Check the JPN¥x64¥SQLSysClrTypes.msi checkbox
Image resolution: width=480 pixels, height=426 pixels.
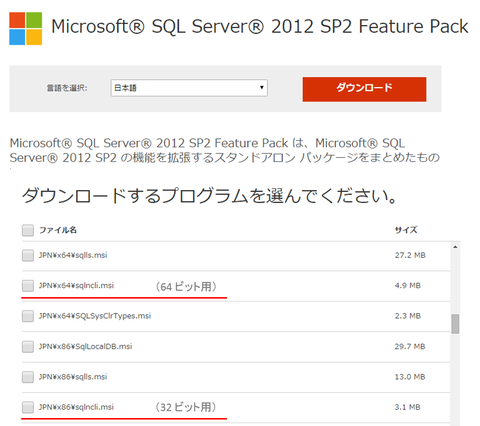pyautogui.click(x=28, y=316)
